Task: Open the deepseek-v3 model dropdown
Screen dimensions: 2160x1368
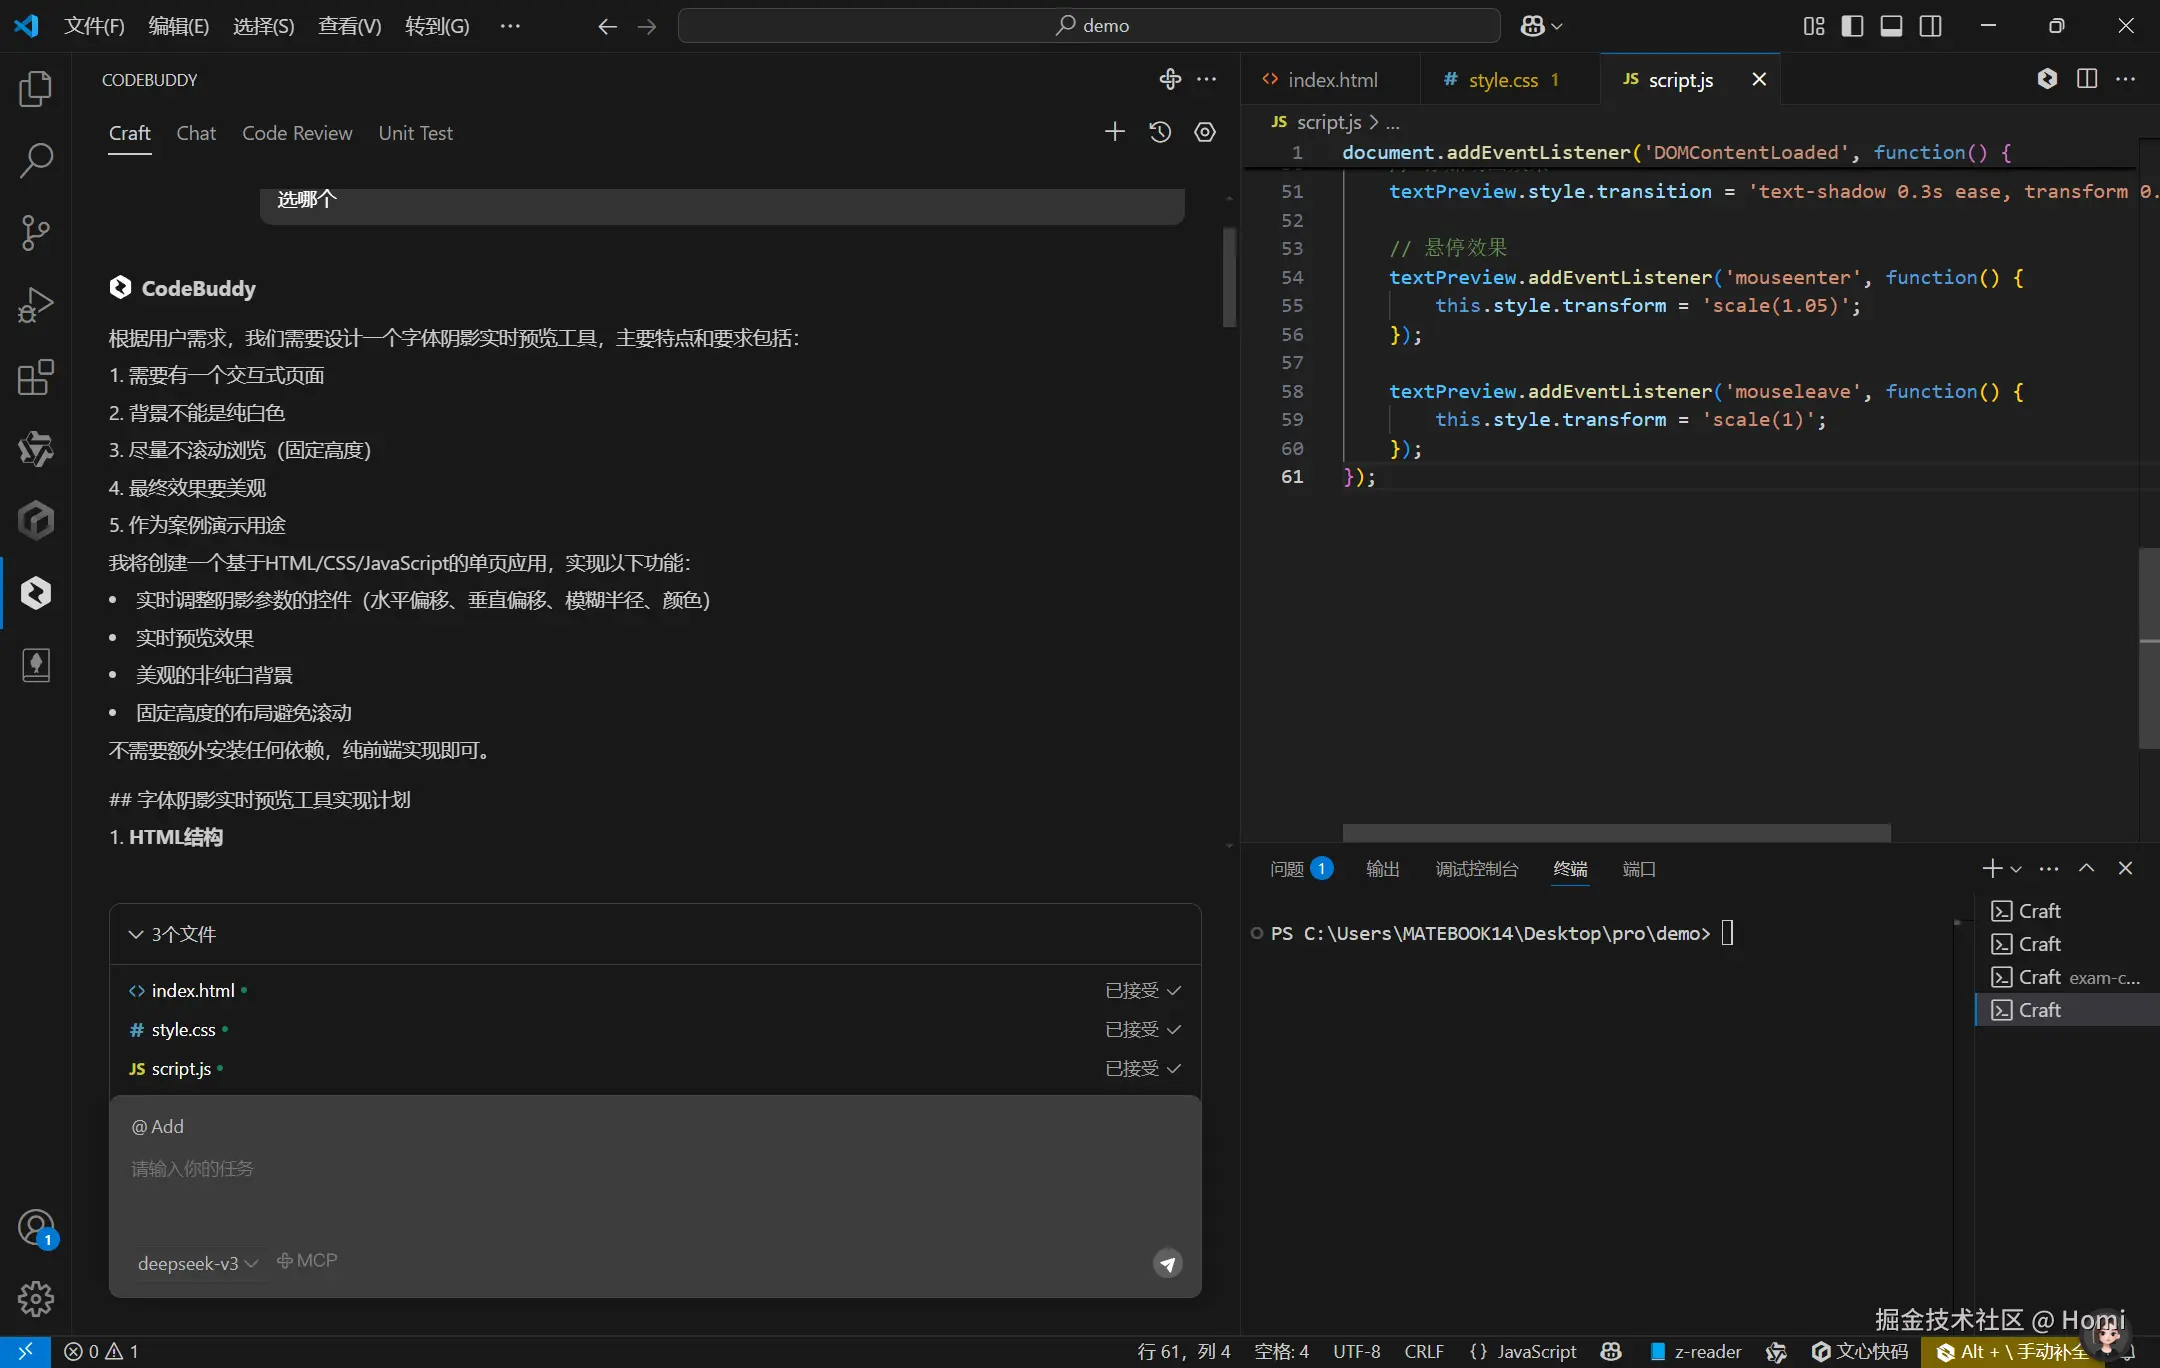Action: pyautogui.click(x=198, y=1263)
